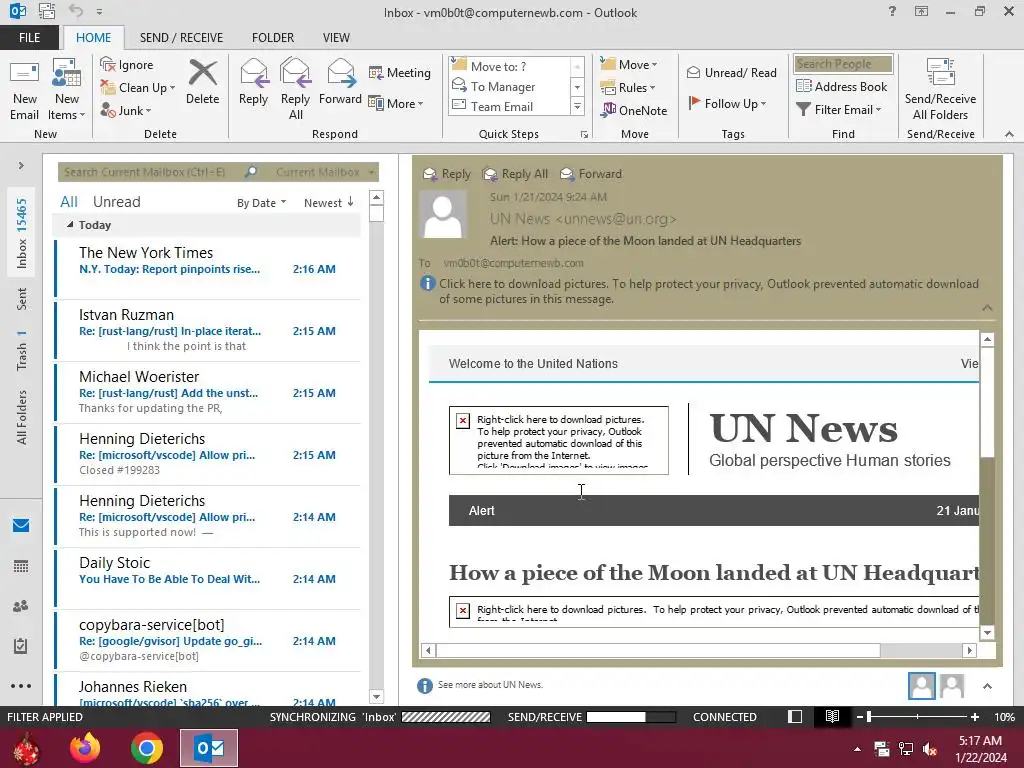Switch to the HOME tab
The height and width of the screenshot is (768, 1024).
(93, 38)
